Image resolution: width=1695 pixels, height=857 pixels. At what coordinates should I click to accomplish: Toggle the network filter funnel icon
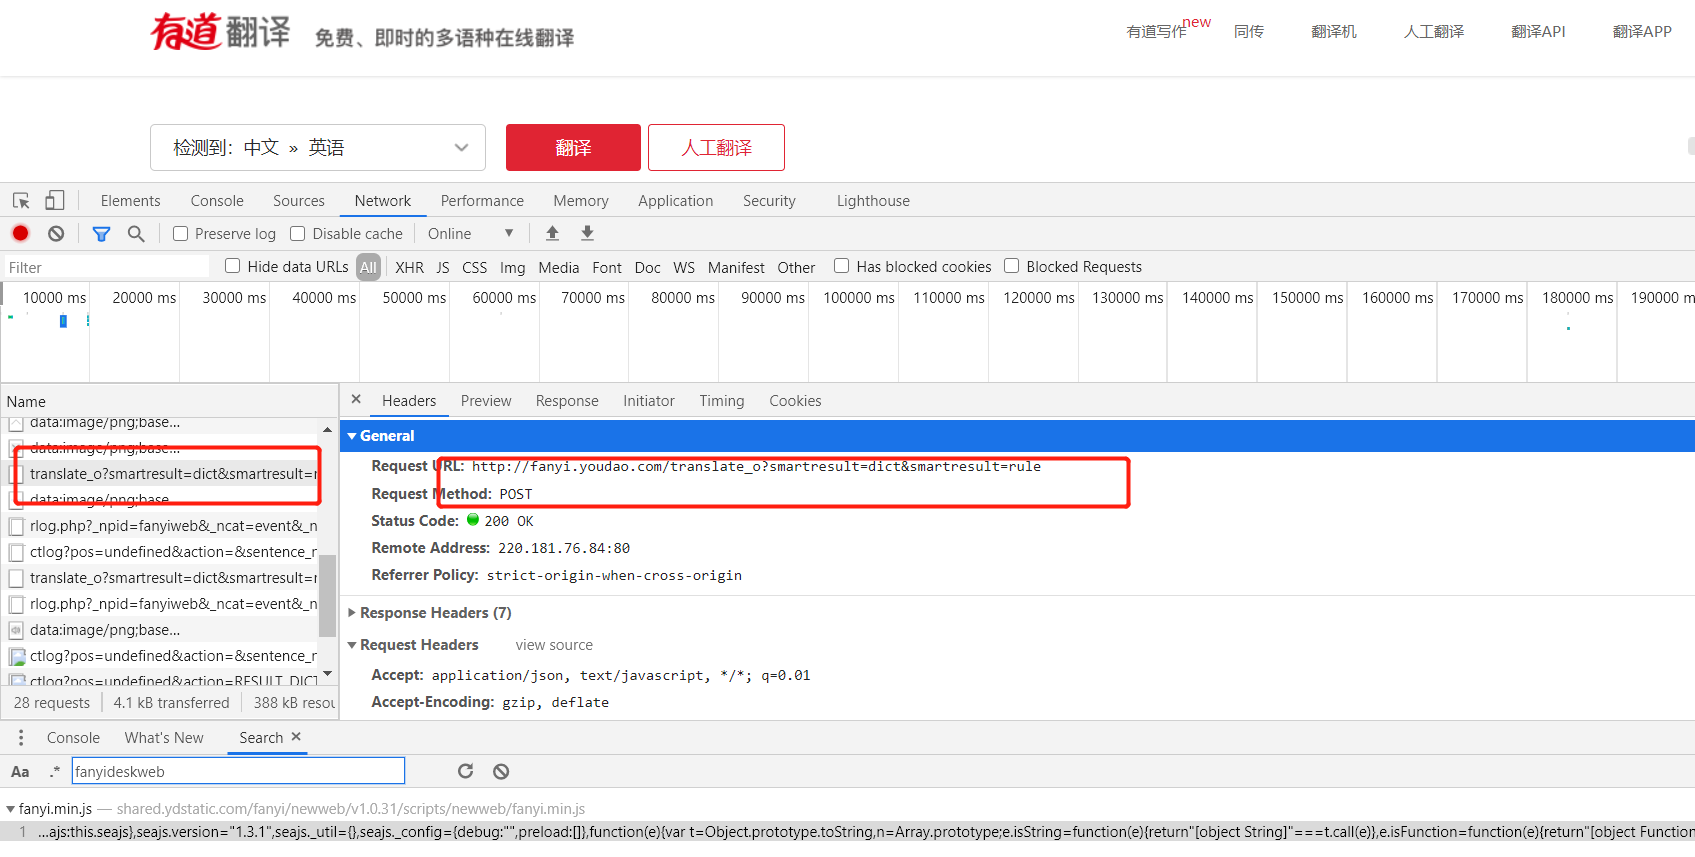pyautogui.click(x=101, y=233)
